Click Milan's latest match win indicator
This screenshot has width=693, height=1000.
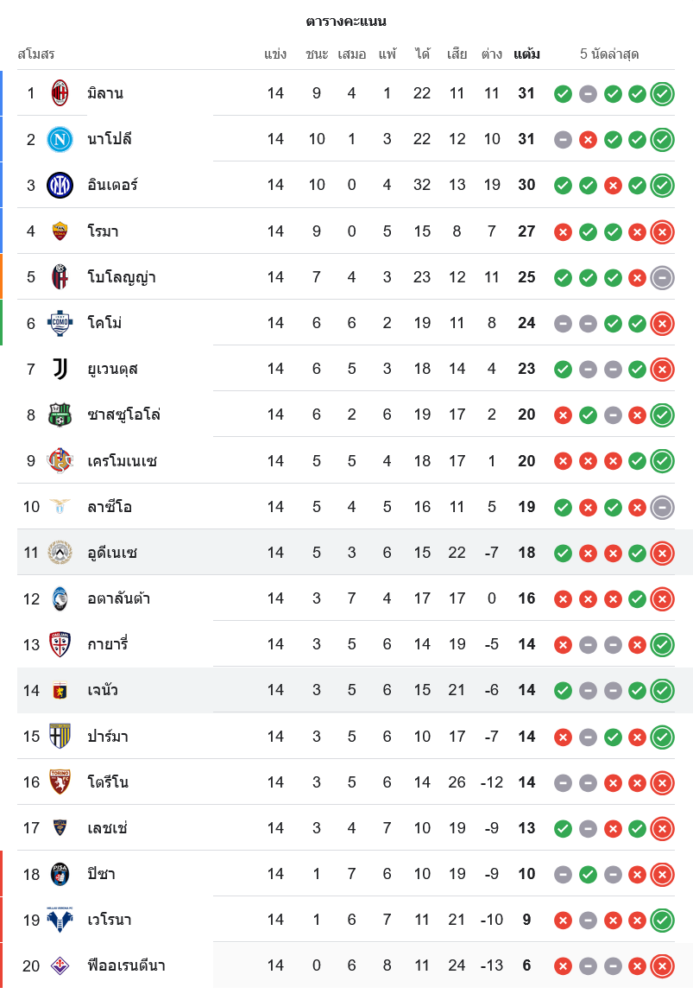pos(662,94)
